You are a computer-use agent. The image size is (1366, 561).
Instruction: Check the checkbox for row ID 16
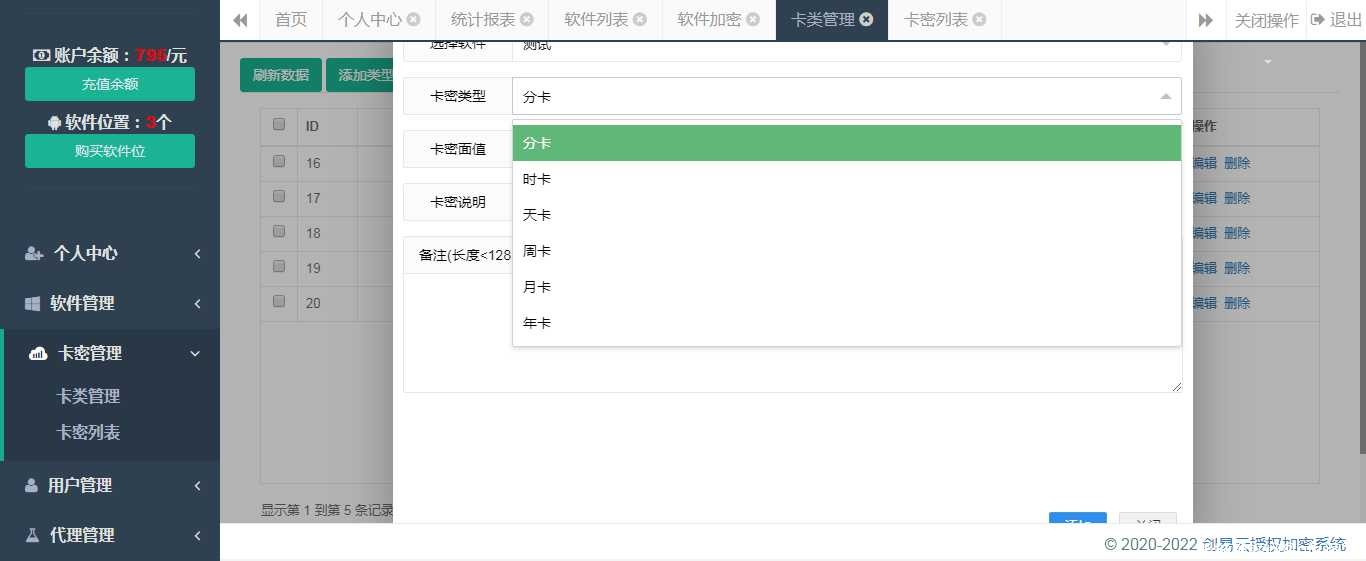point(279,161)
